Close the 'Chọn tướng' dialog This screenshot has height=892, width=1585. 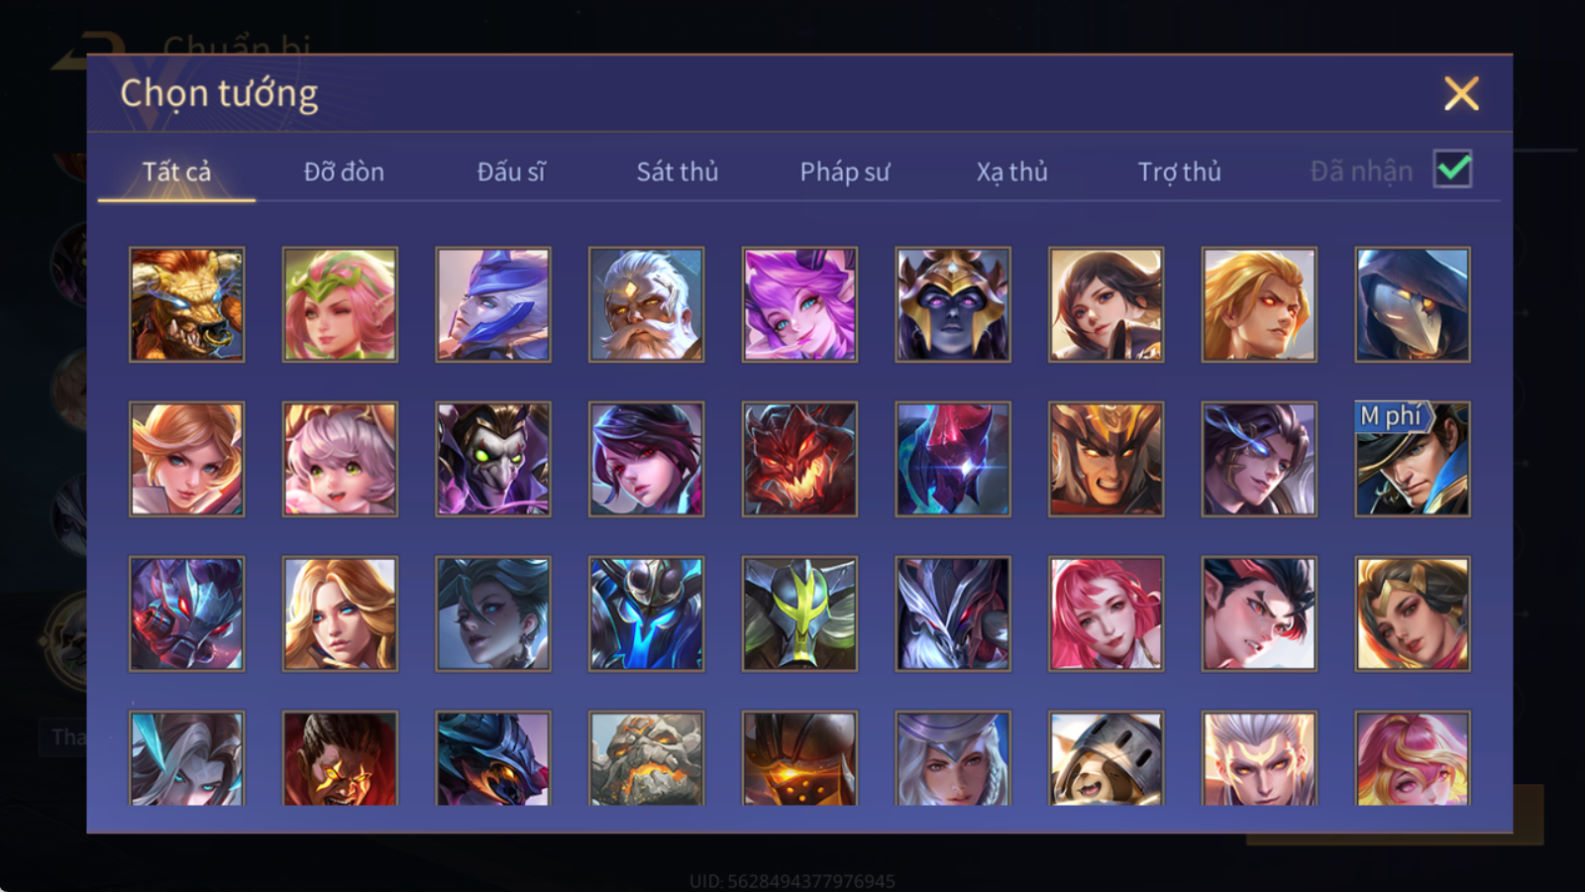click(1461, 94)
